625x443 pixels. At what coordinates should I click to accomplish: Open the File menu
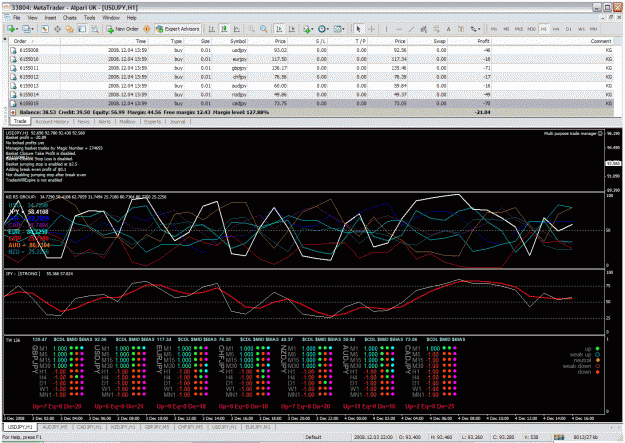[16, 18]
